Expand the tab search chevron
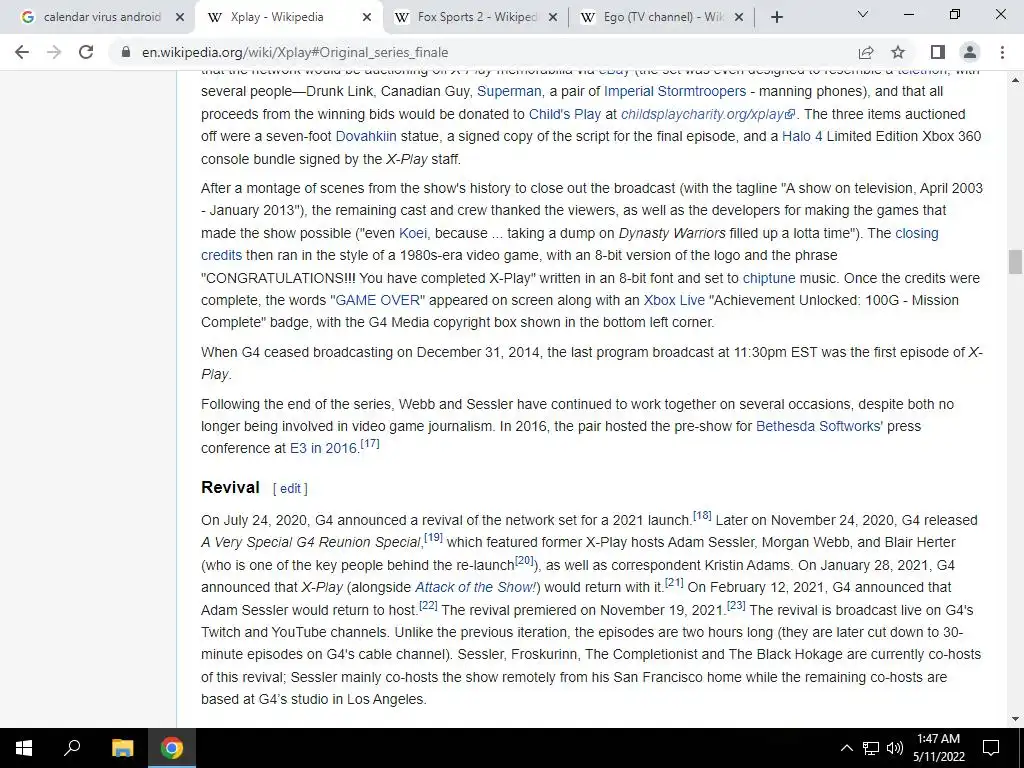1024x768 pixels. coord(863,14)
